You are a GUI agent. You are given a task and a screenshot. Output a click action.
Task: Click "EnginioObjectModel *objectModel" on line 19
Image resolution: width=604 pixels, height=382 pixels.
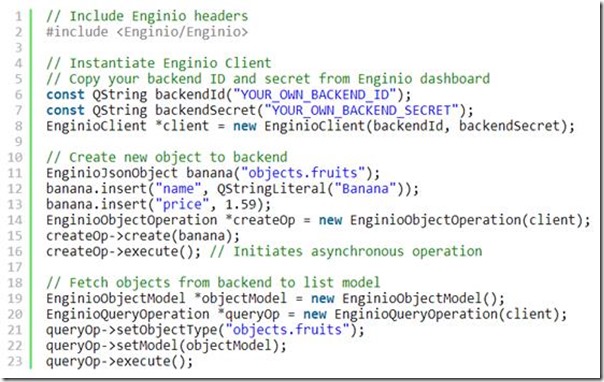(167, 298)
